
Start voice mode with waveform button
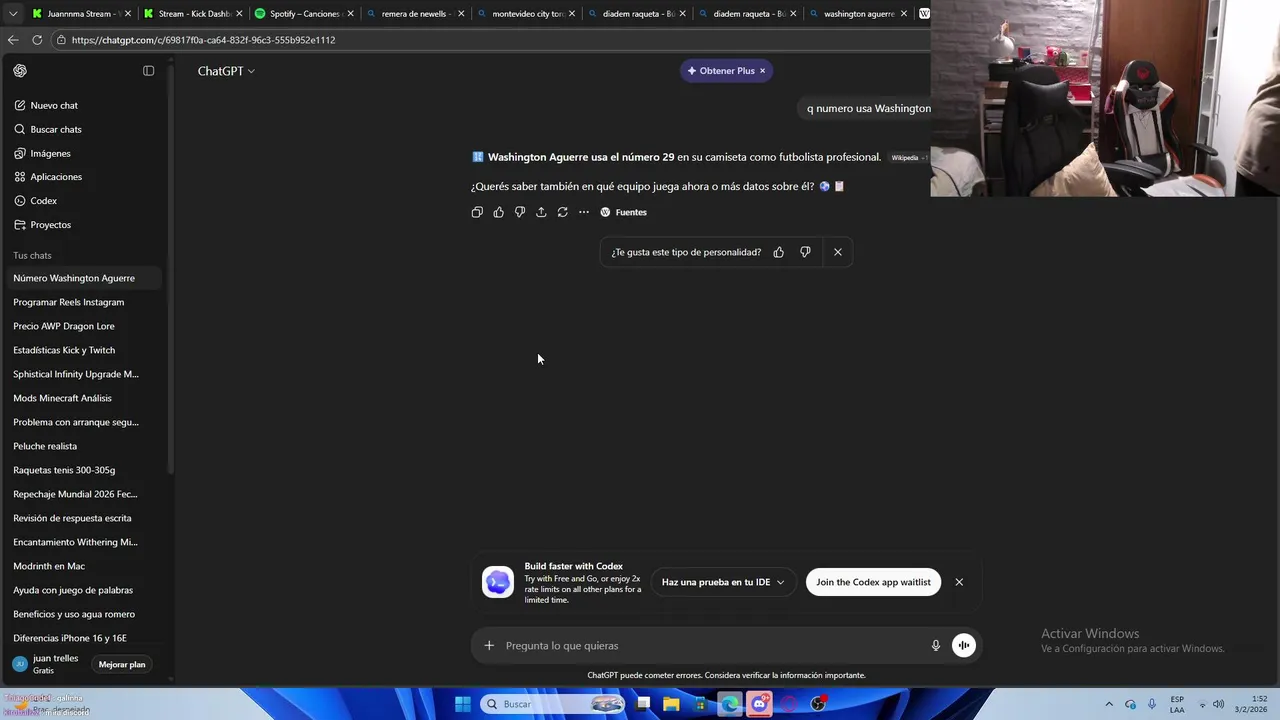[x=964, y=646]
